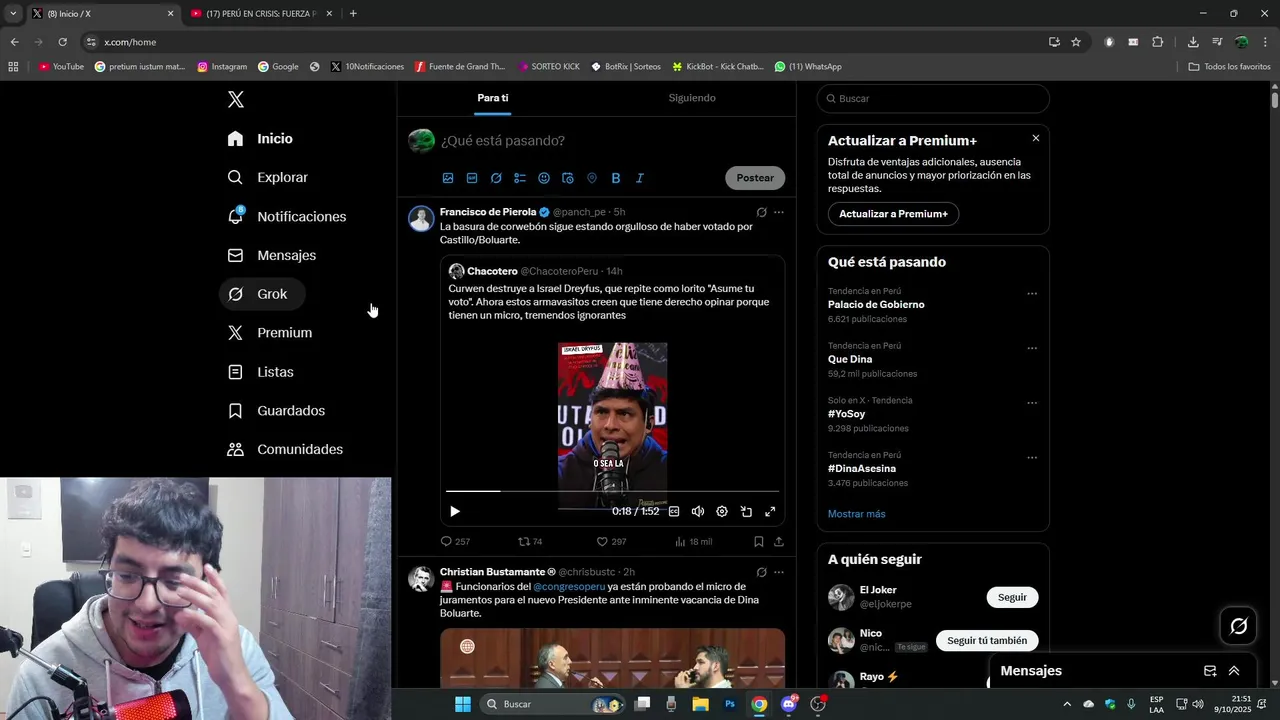Open Francisco de Pierola's profile name

coord(488,212)
